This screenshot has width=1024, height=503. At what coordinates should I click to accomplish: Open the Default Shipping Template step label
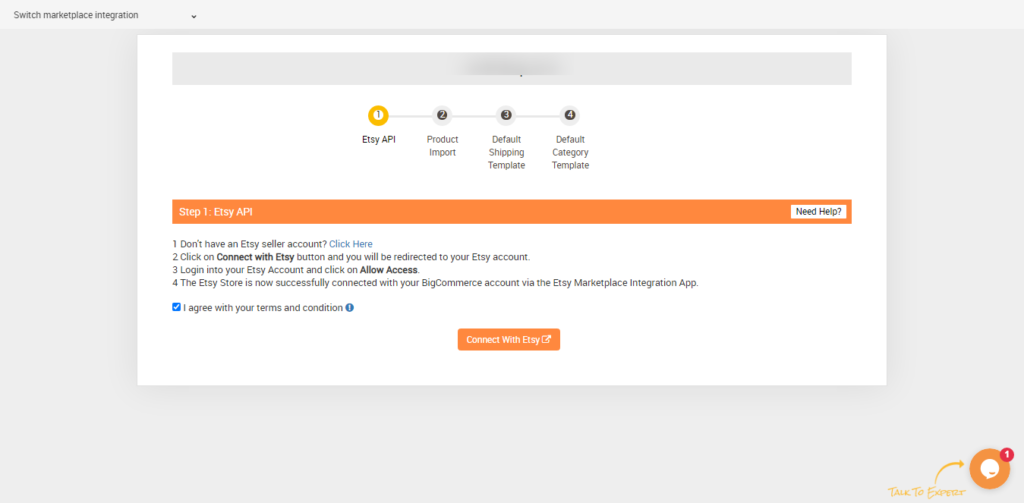point(506,152)
